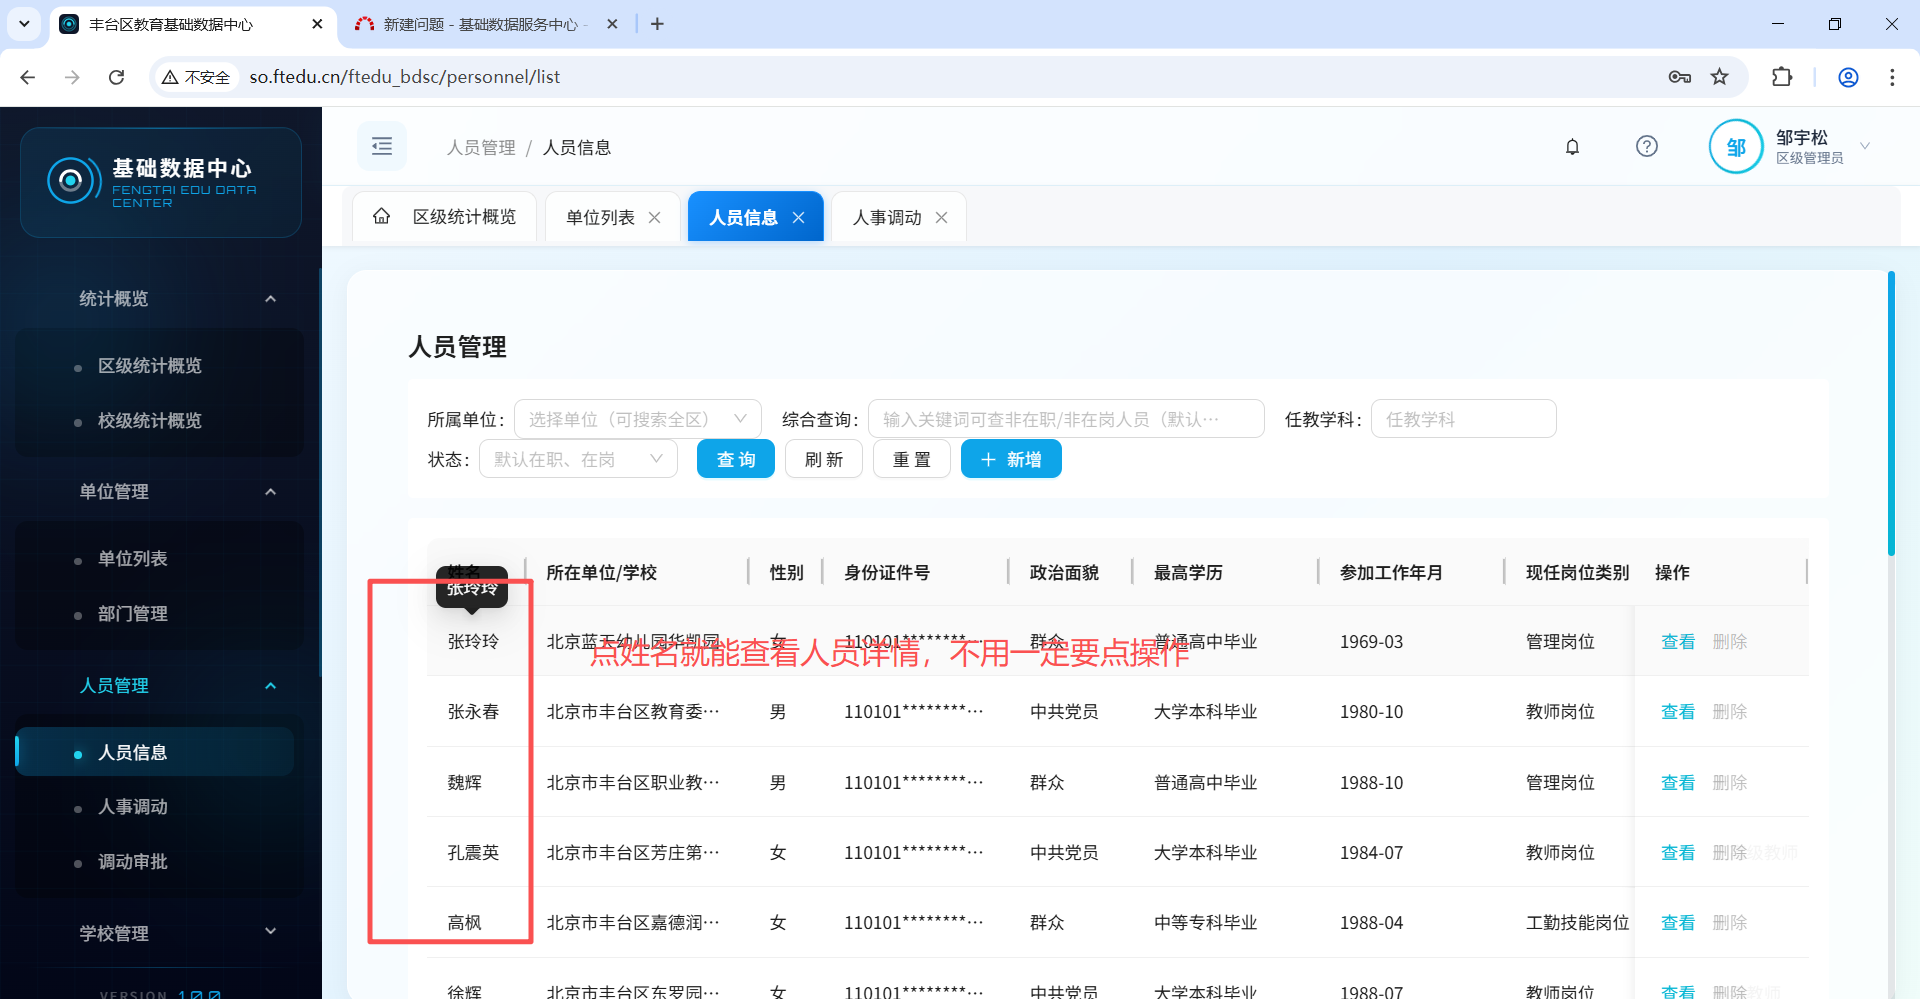Click the 查询 search button
The image size is (1920, 999).
click(x=735, y=459)
